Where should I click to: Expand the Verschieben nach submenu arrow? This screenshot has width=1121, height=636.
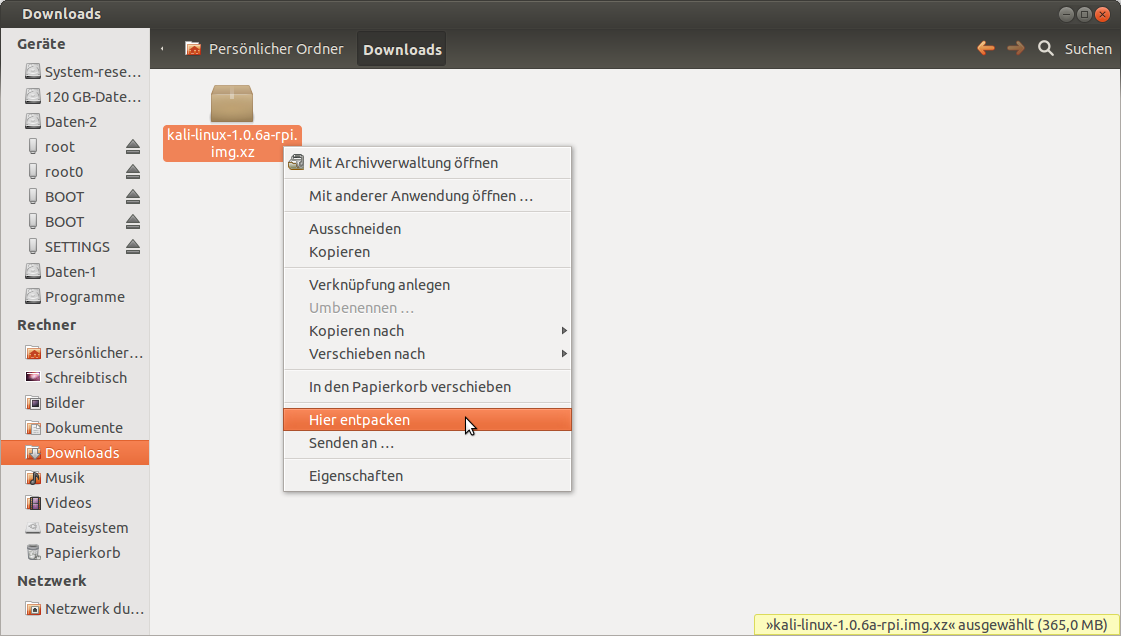click(x=564, y=354)
